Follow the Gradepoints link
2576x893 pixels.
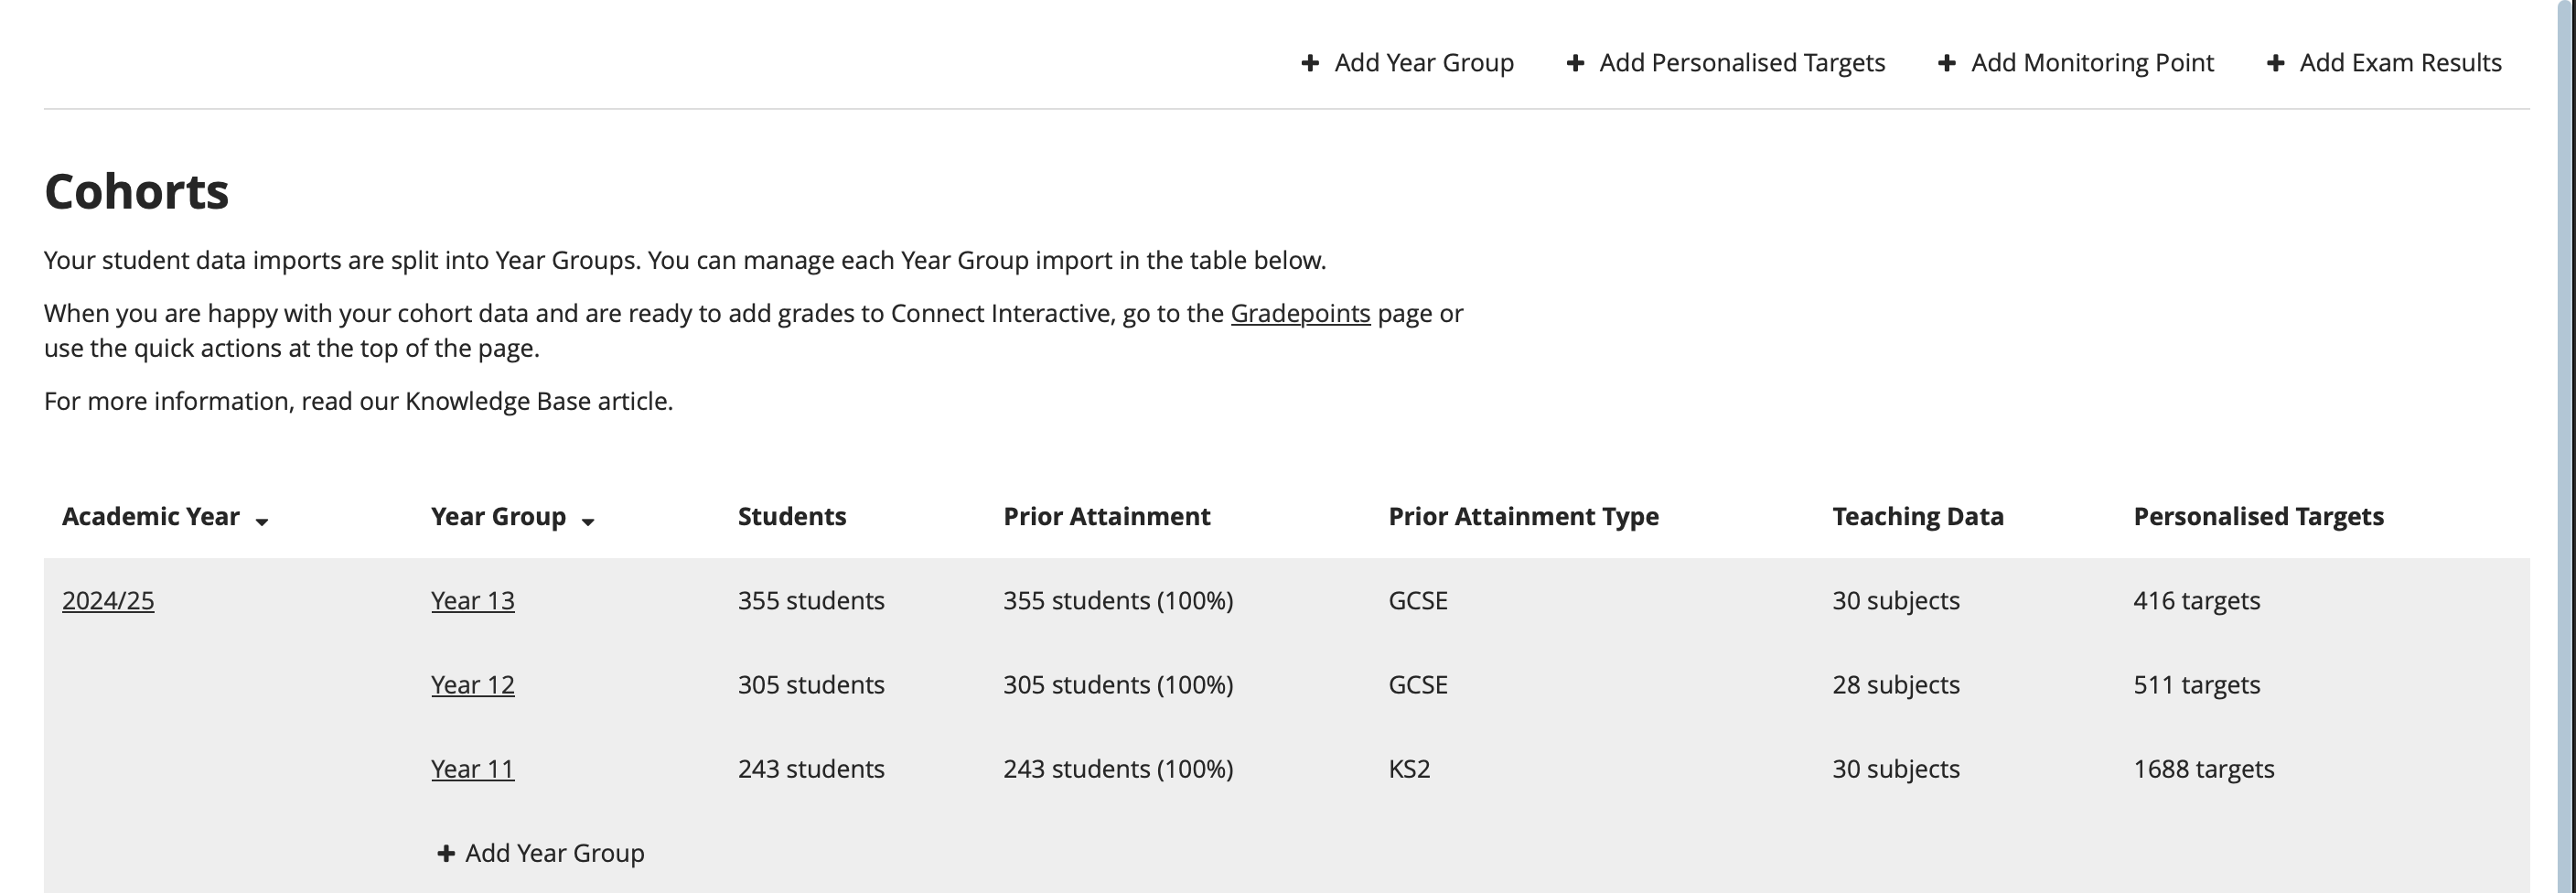tap(1300, 313)
